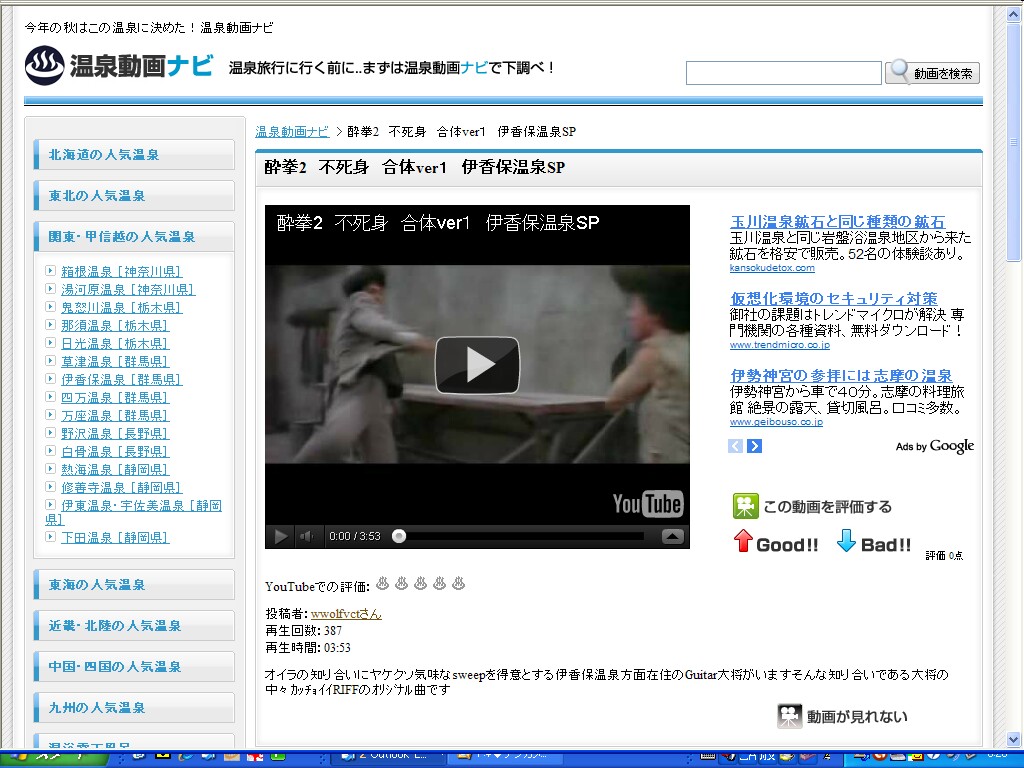Open 野沢温泉［長野県］ link
The width and height of the screenshot is (1024, 768).
point(115,433)
